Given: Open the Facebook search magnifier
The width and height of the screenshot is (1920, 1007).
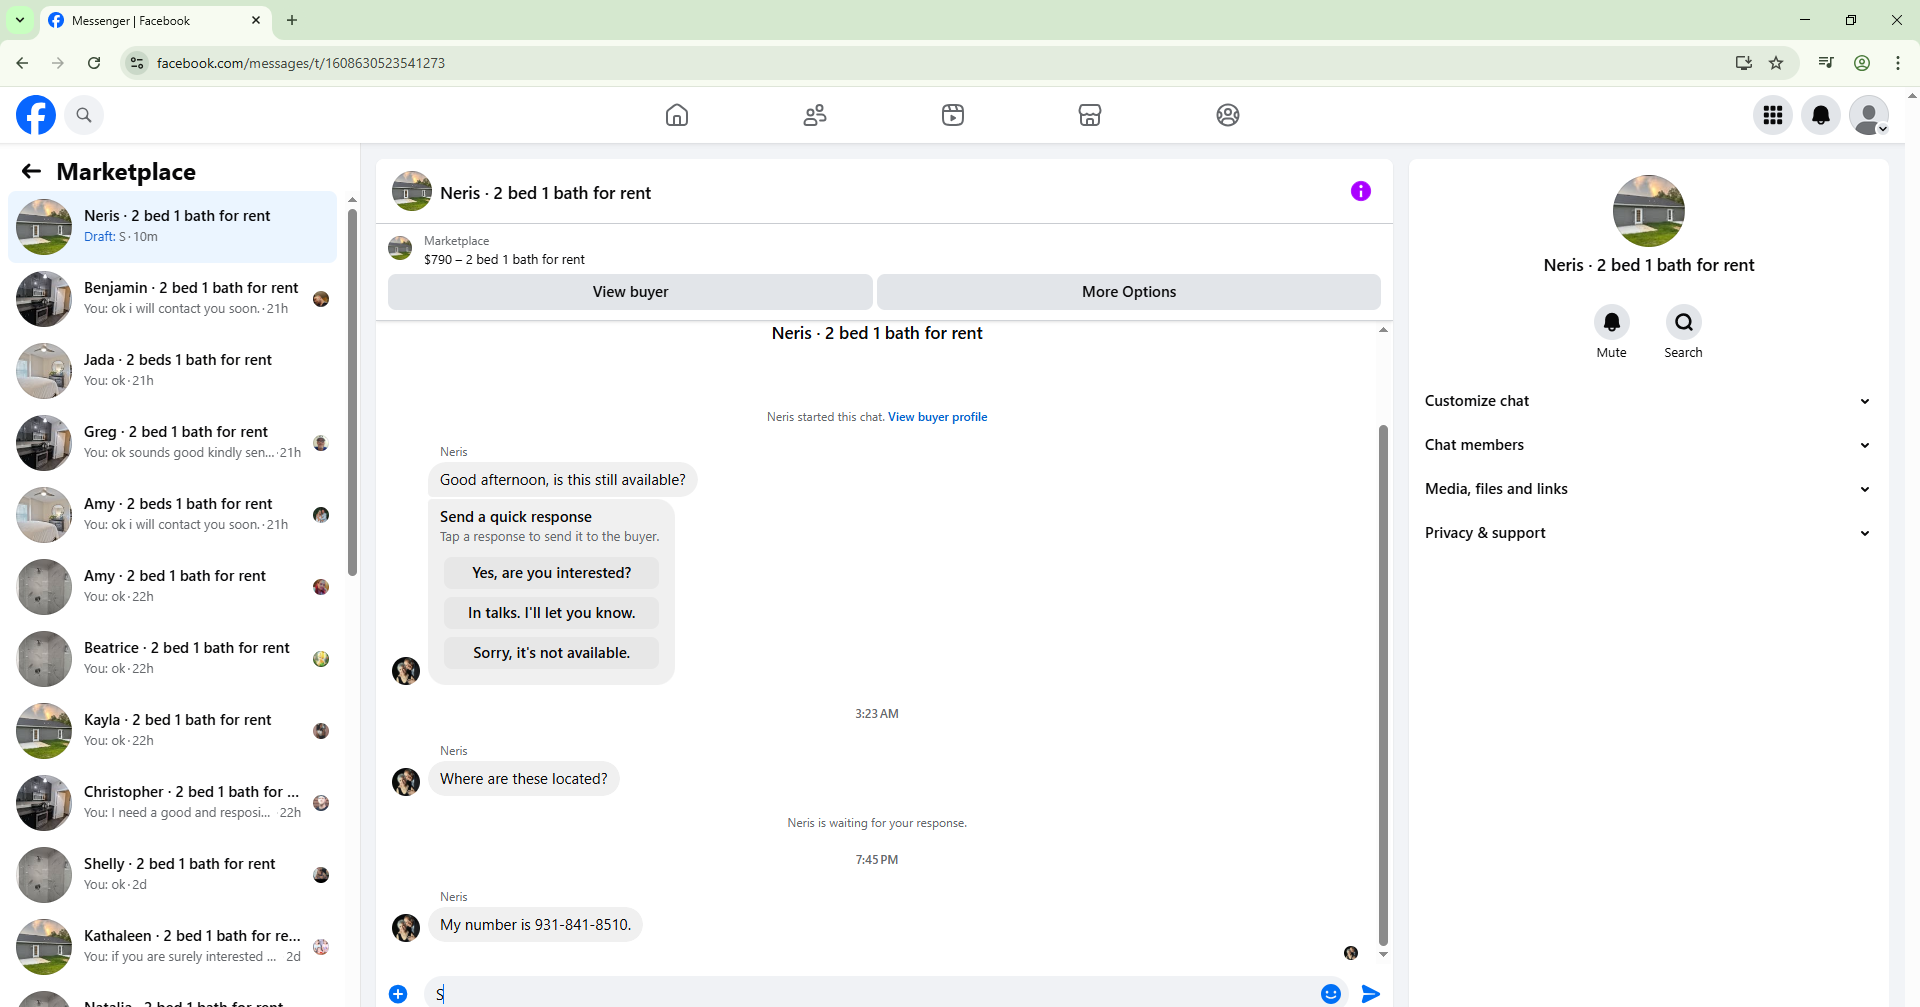Looking at the screenshot, I should pyautogui.click(x=84, y=115).
